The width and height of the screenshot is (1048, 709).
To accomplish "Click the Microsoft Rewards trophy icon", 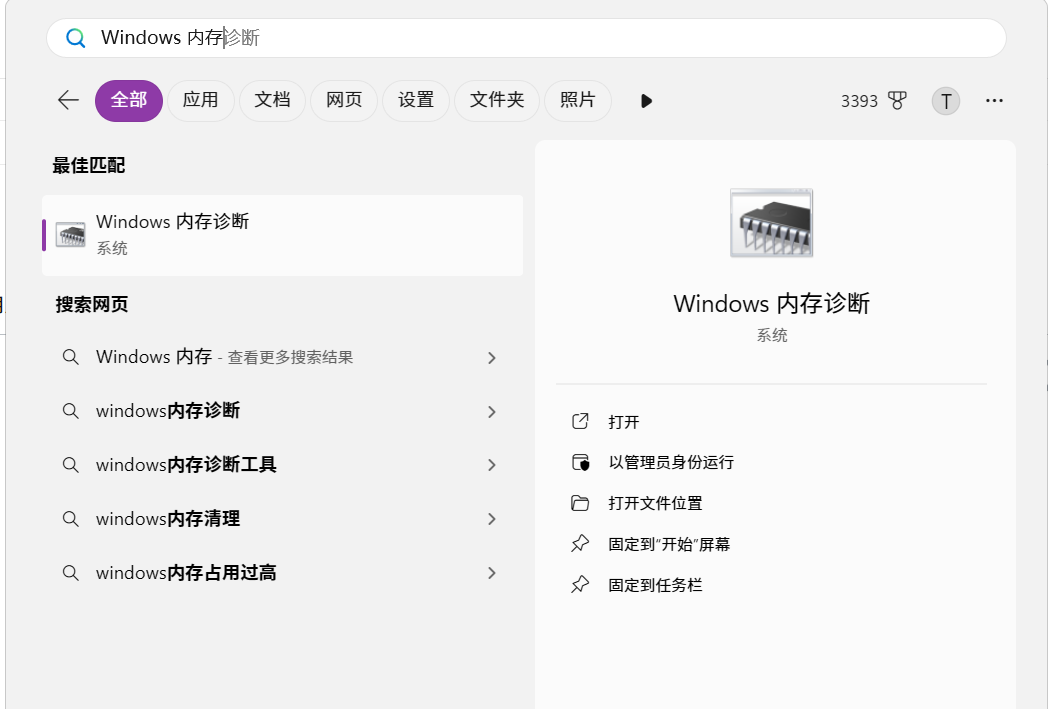I will 898,100.
